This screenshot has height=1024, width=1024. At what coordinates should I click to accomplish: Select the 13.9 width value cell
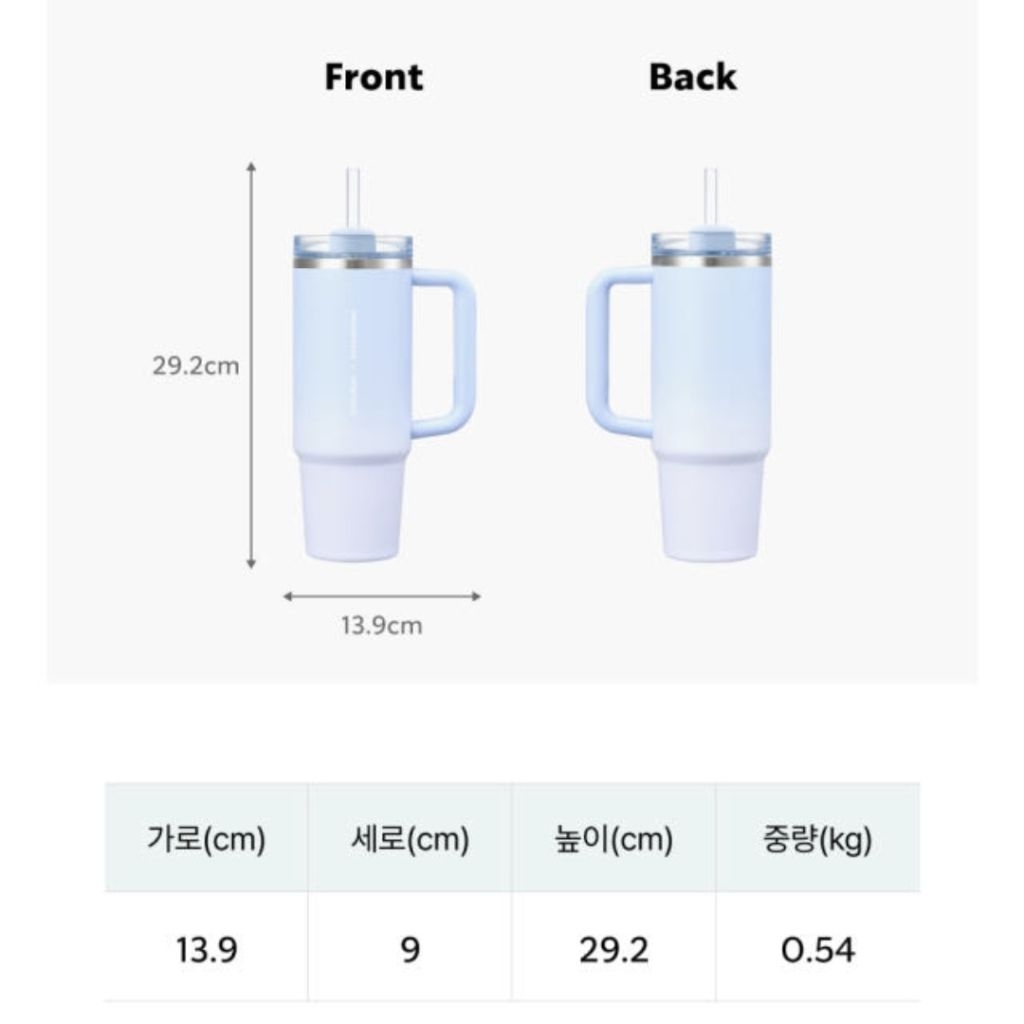(206, 948)
